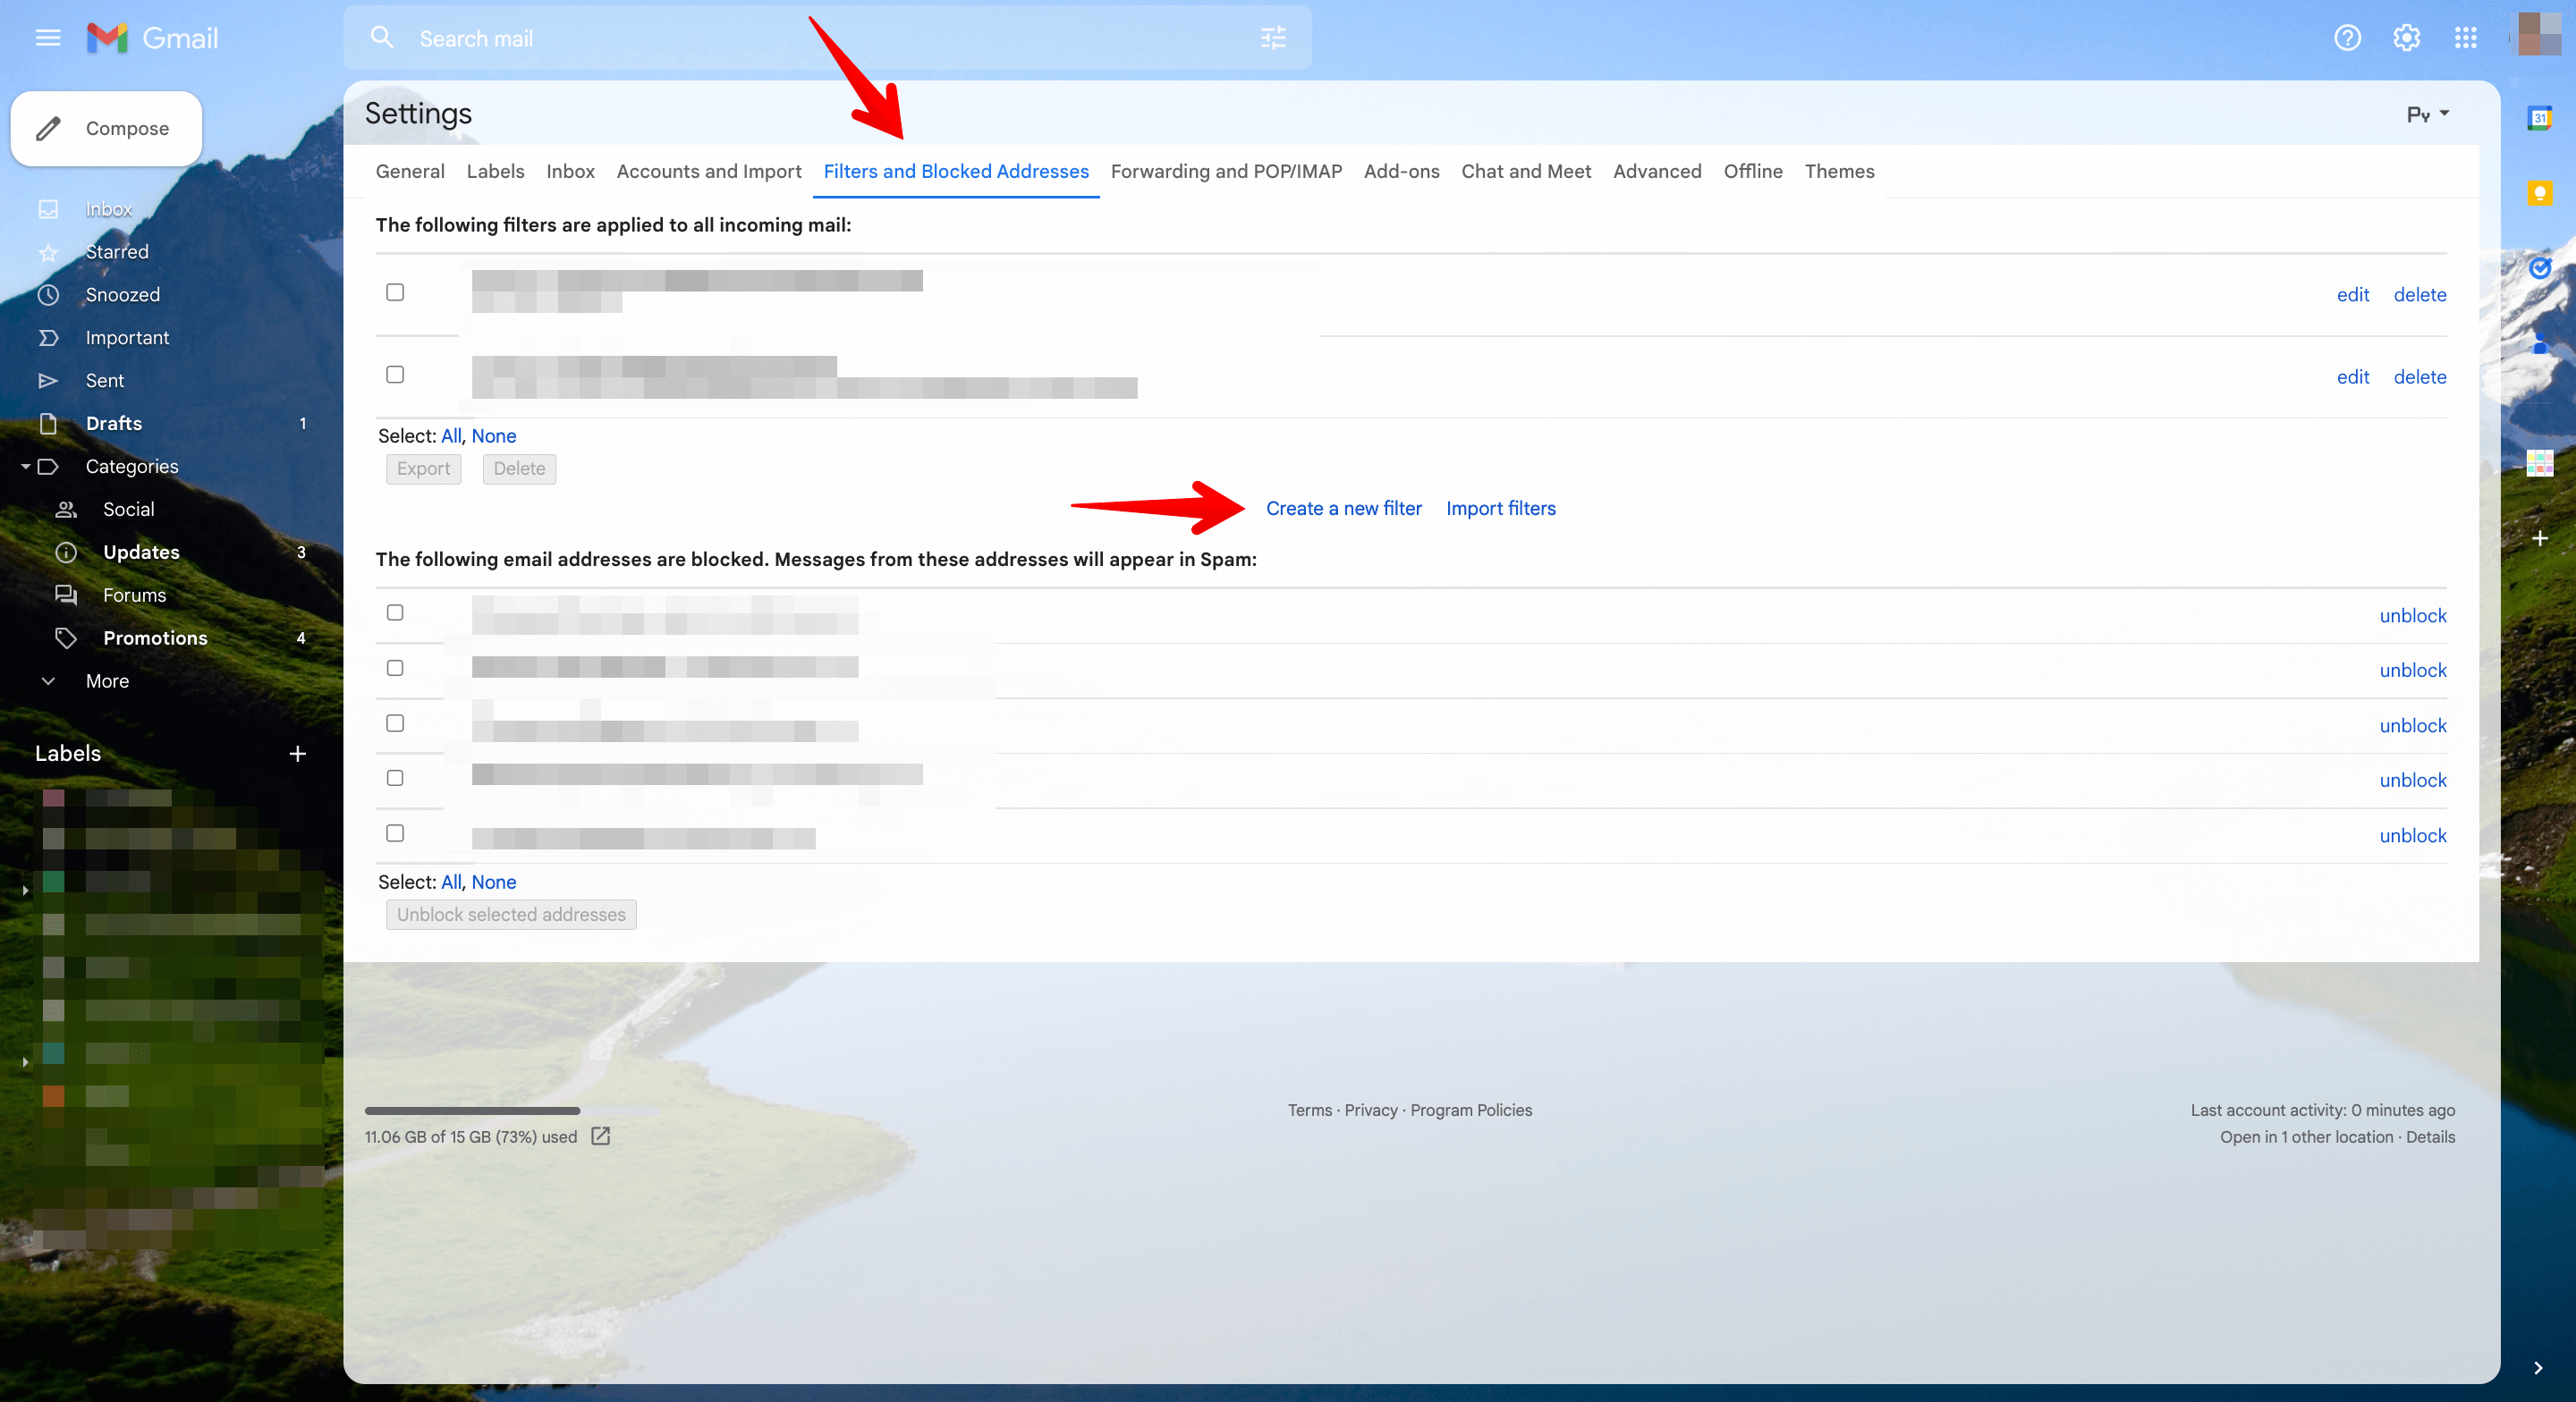
Task: Click the Compose button
Action: (x=107, y=128)
